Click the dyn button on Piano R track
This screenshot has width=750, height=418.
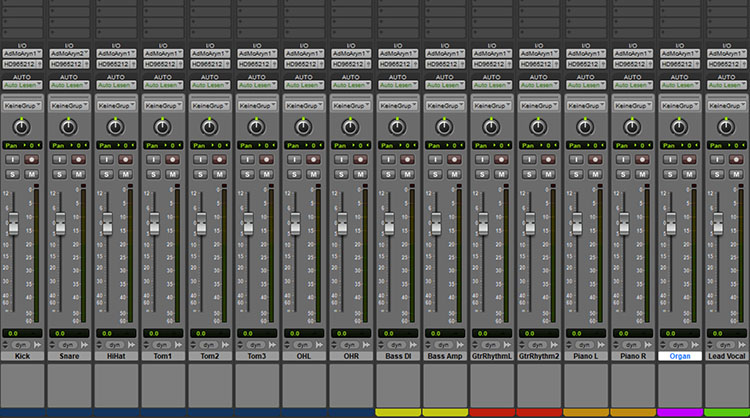pos(631,345)
